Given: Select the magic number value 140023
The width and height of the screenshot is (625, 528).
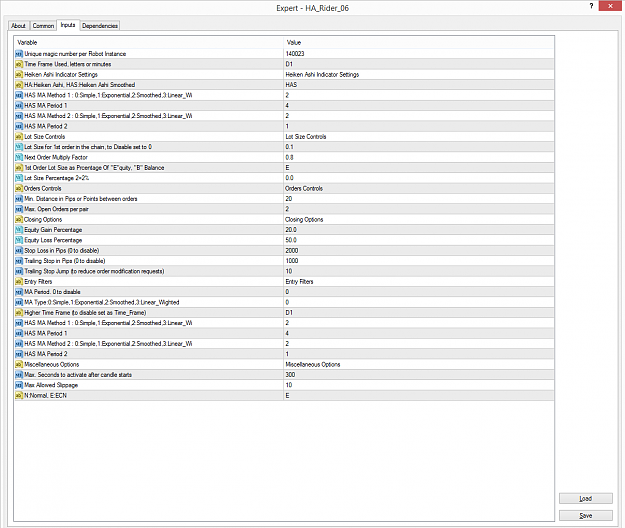Looking at the screenshot, I should point(419,54).
